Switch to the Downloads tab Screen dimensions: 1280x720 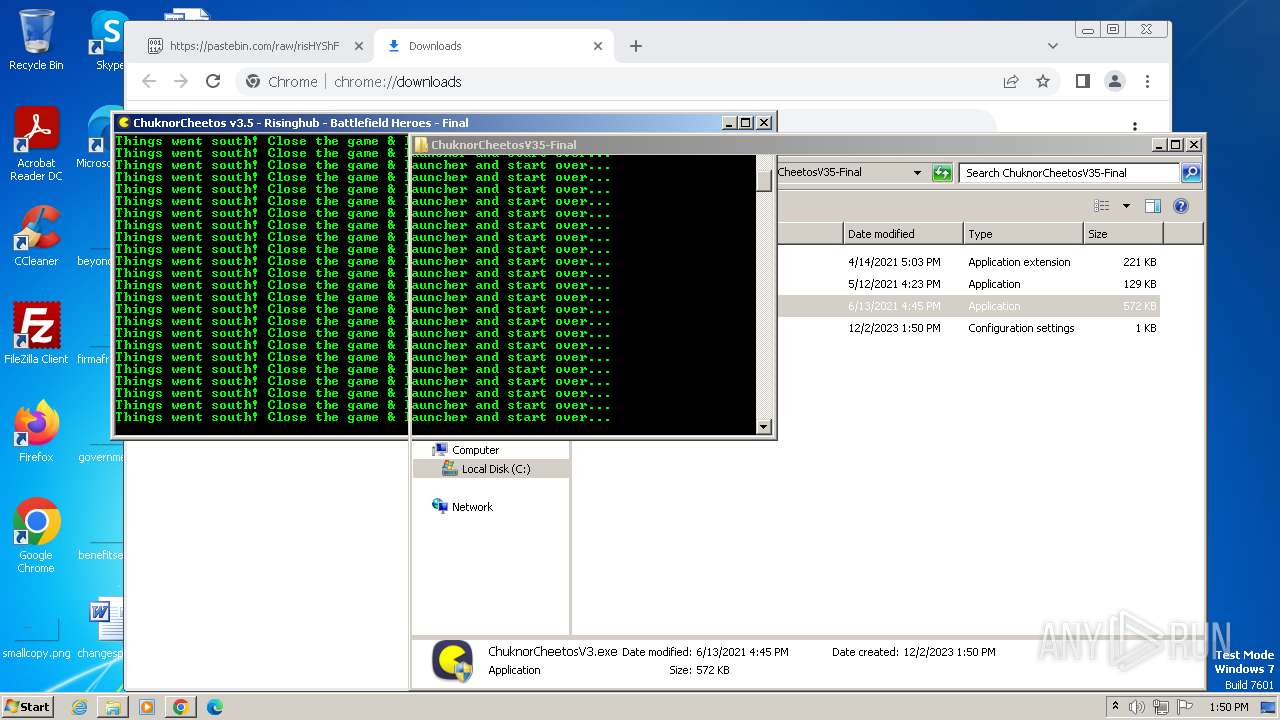coord(495,46)
